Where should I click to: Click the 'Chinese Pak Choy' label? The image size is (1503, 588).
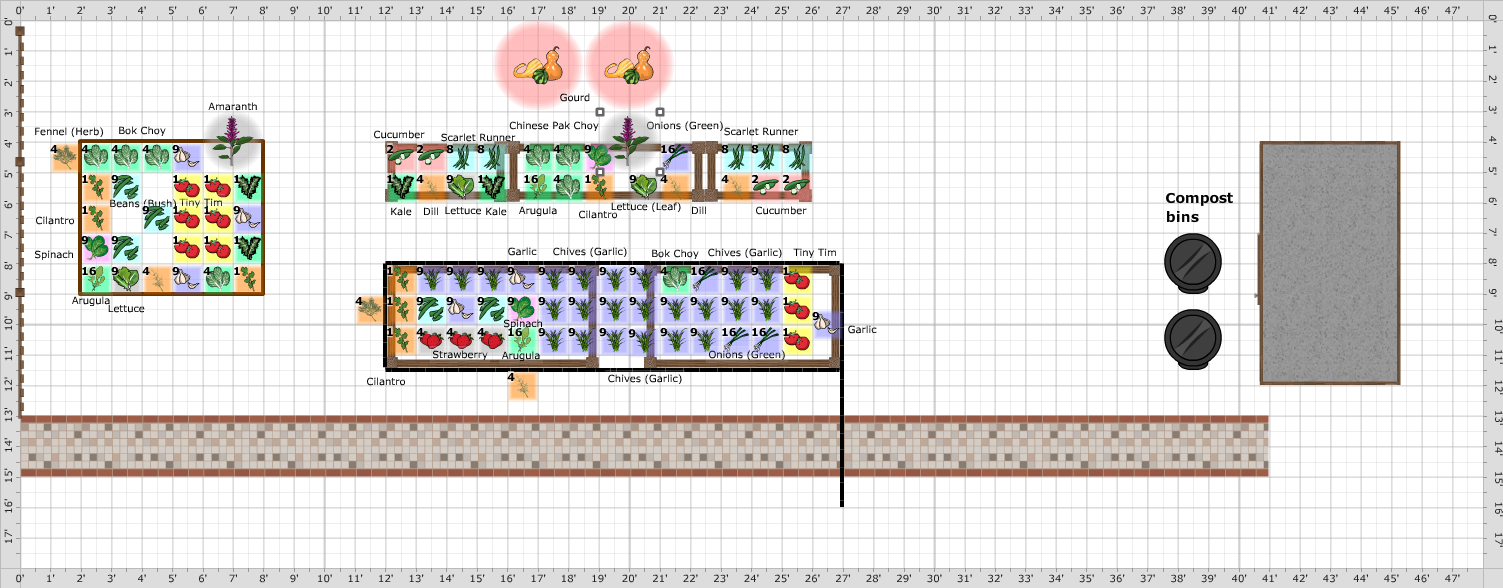[x=554, y=125]
